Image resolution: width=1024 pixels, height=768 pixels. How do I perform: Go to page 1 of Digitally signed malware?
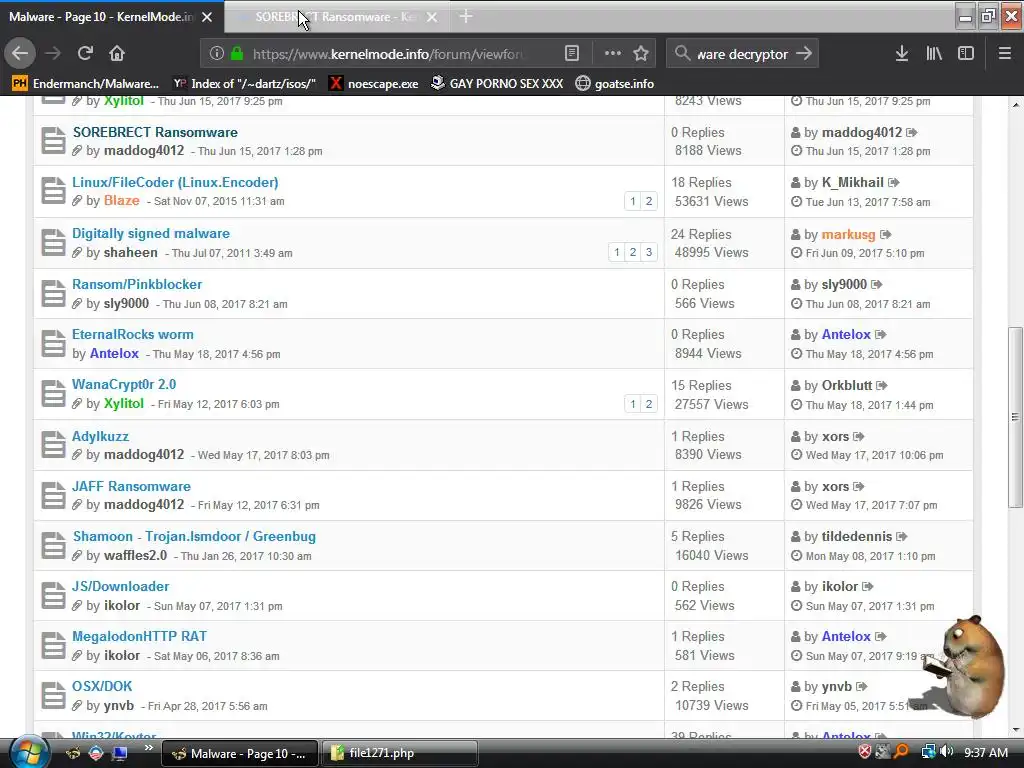[x=616, y=252]
